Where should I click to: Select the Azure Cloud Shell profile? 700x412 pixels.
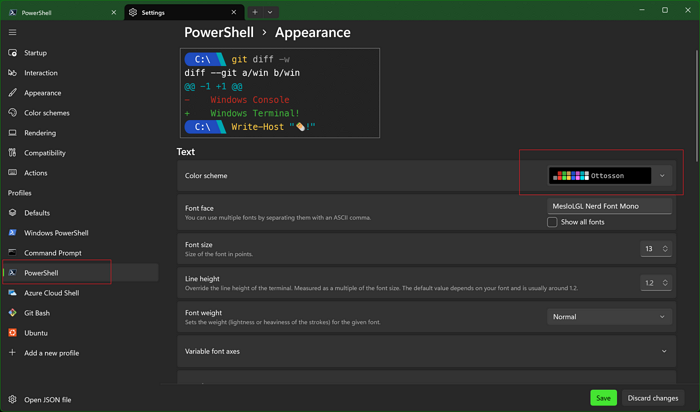(x=80, y=292)
